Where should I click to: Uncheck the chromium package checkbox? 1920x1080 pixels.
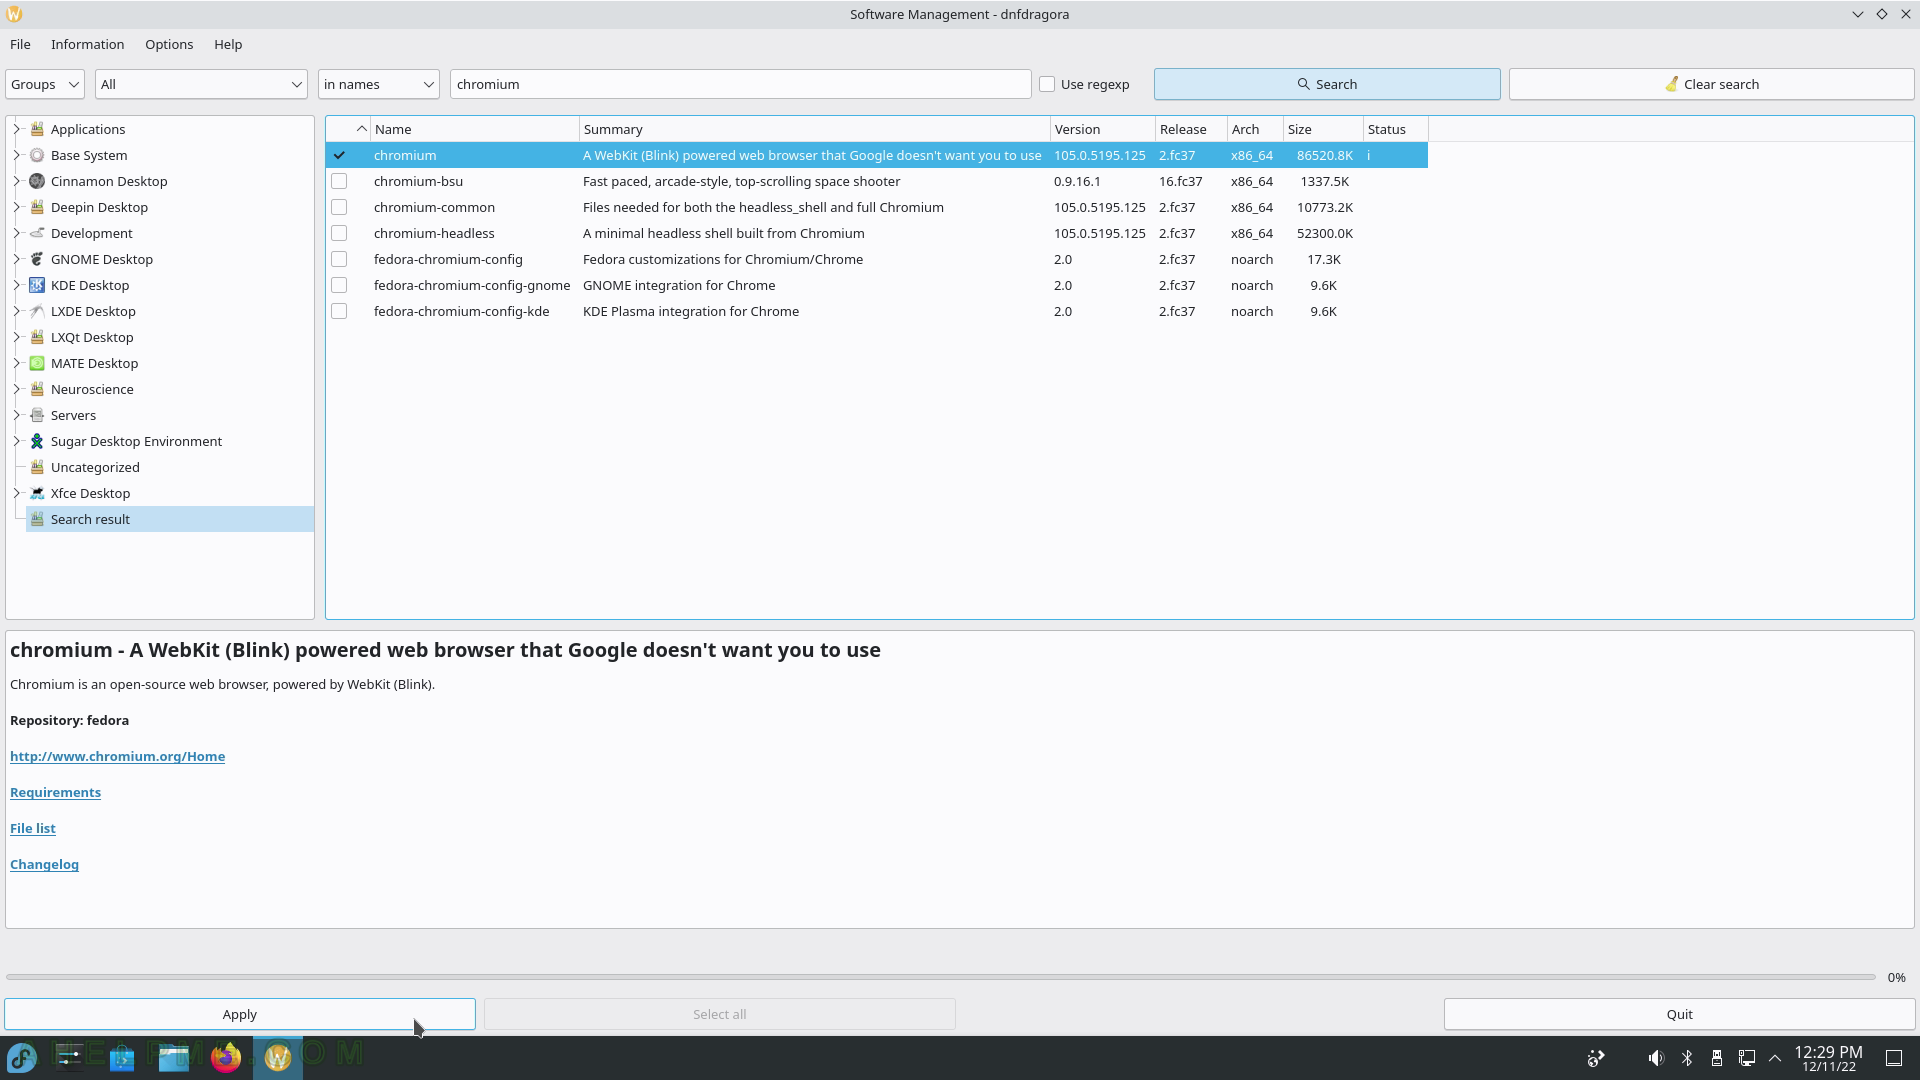pos(339,155)
